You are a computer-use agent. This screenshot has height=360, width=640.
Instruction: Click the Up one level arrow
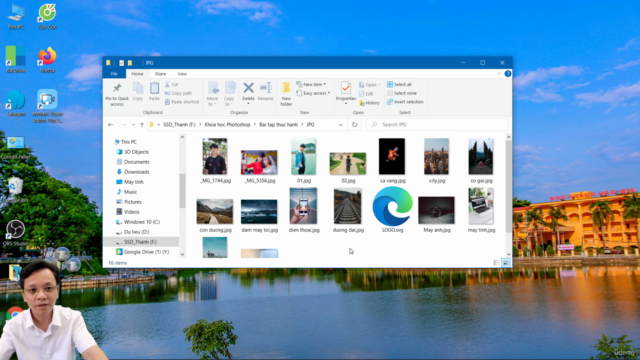142,124
